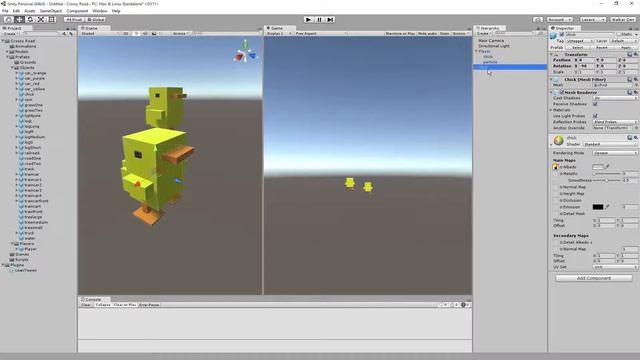Viewport: 640px width, 360px height.
Task: Open the Hierarchy panel Create dropdown
Action: click(x=484, y=33)
